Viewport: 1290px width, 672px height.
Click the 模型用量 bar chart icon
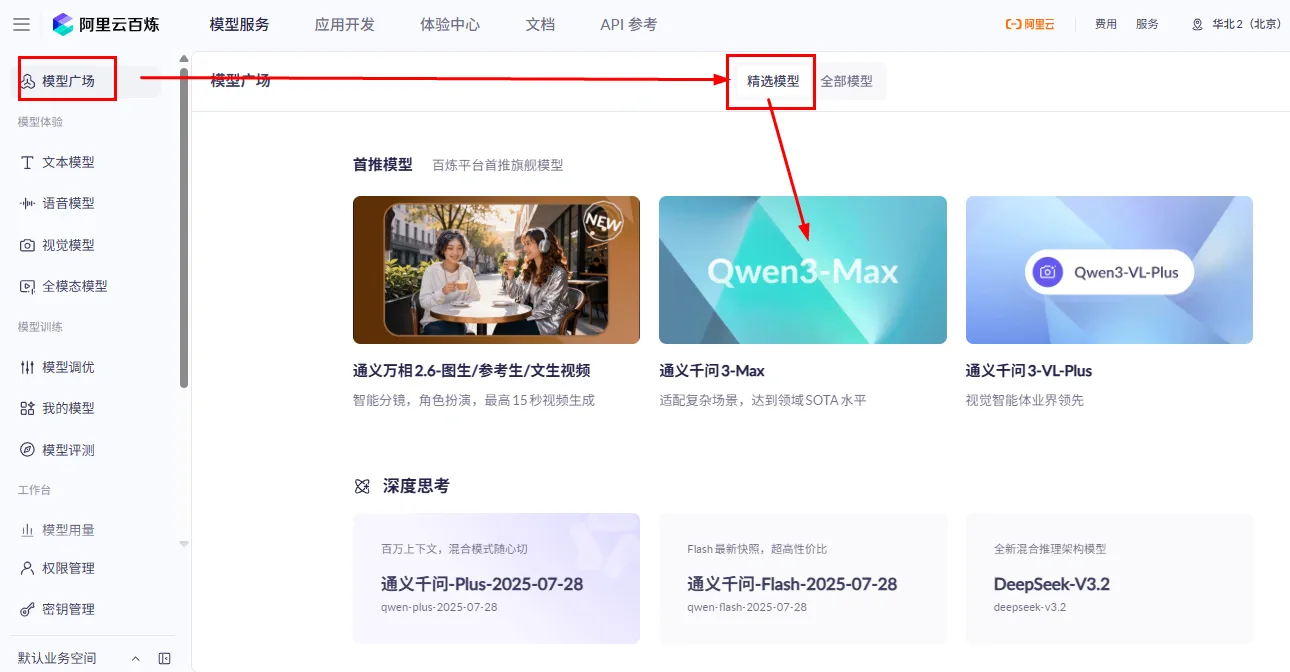tap(28, 530)
